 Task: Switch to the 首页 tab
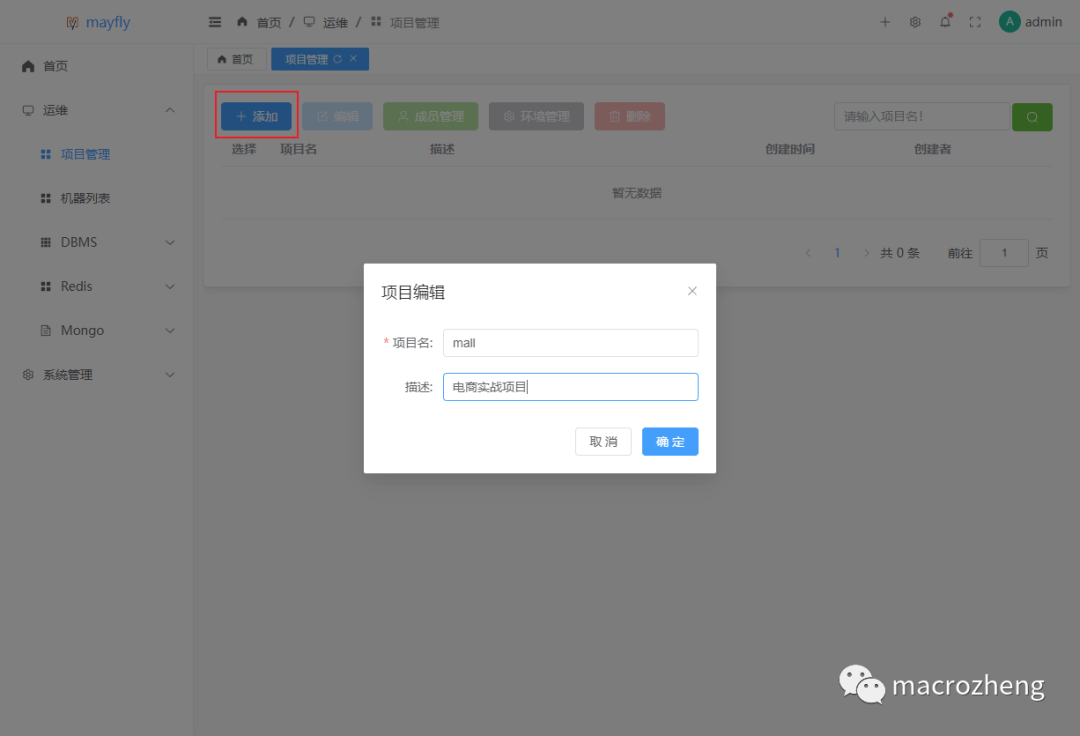(236, 59)
